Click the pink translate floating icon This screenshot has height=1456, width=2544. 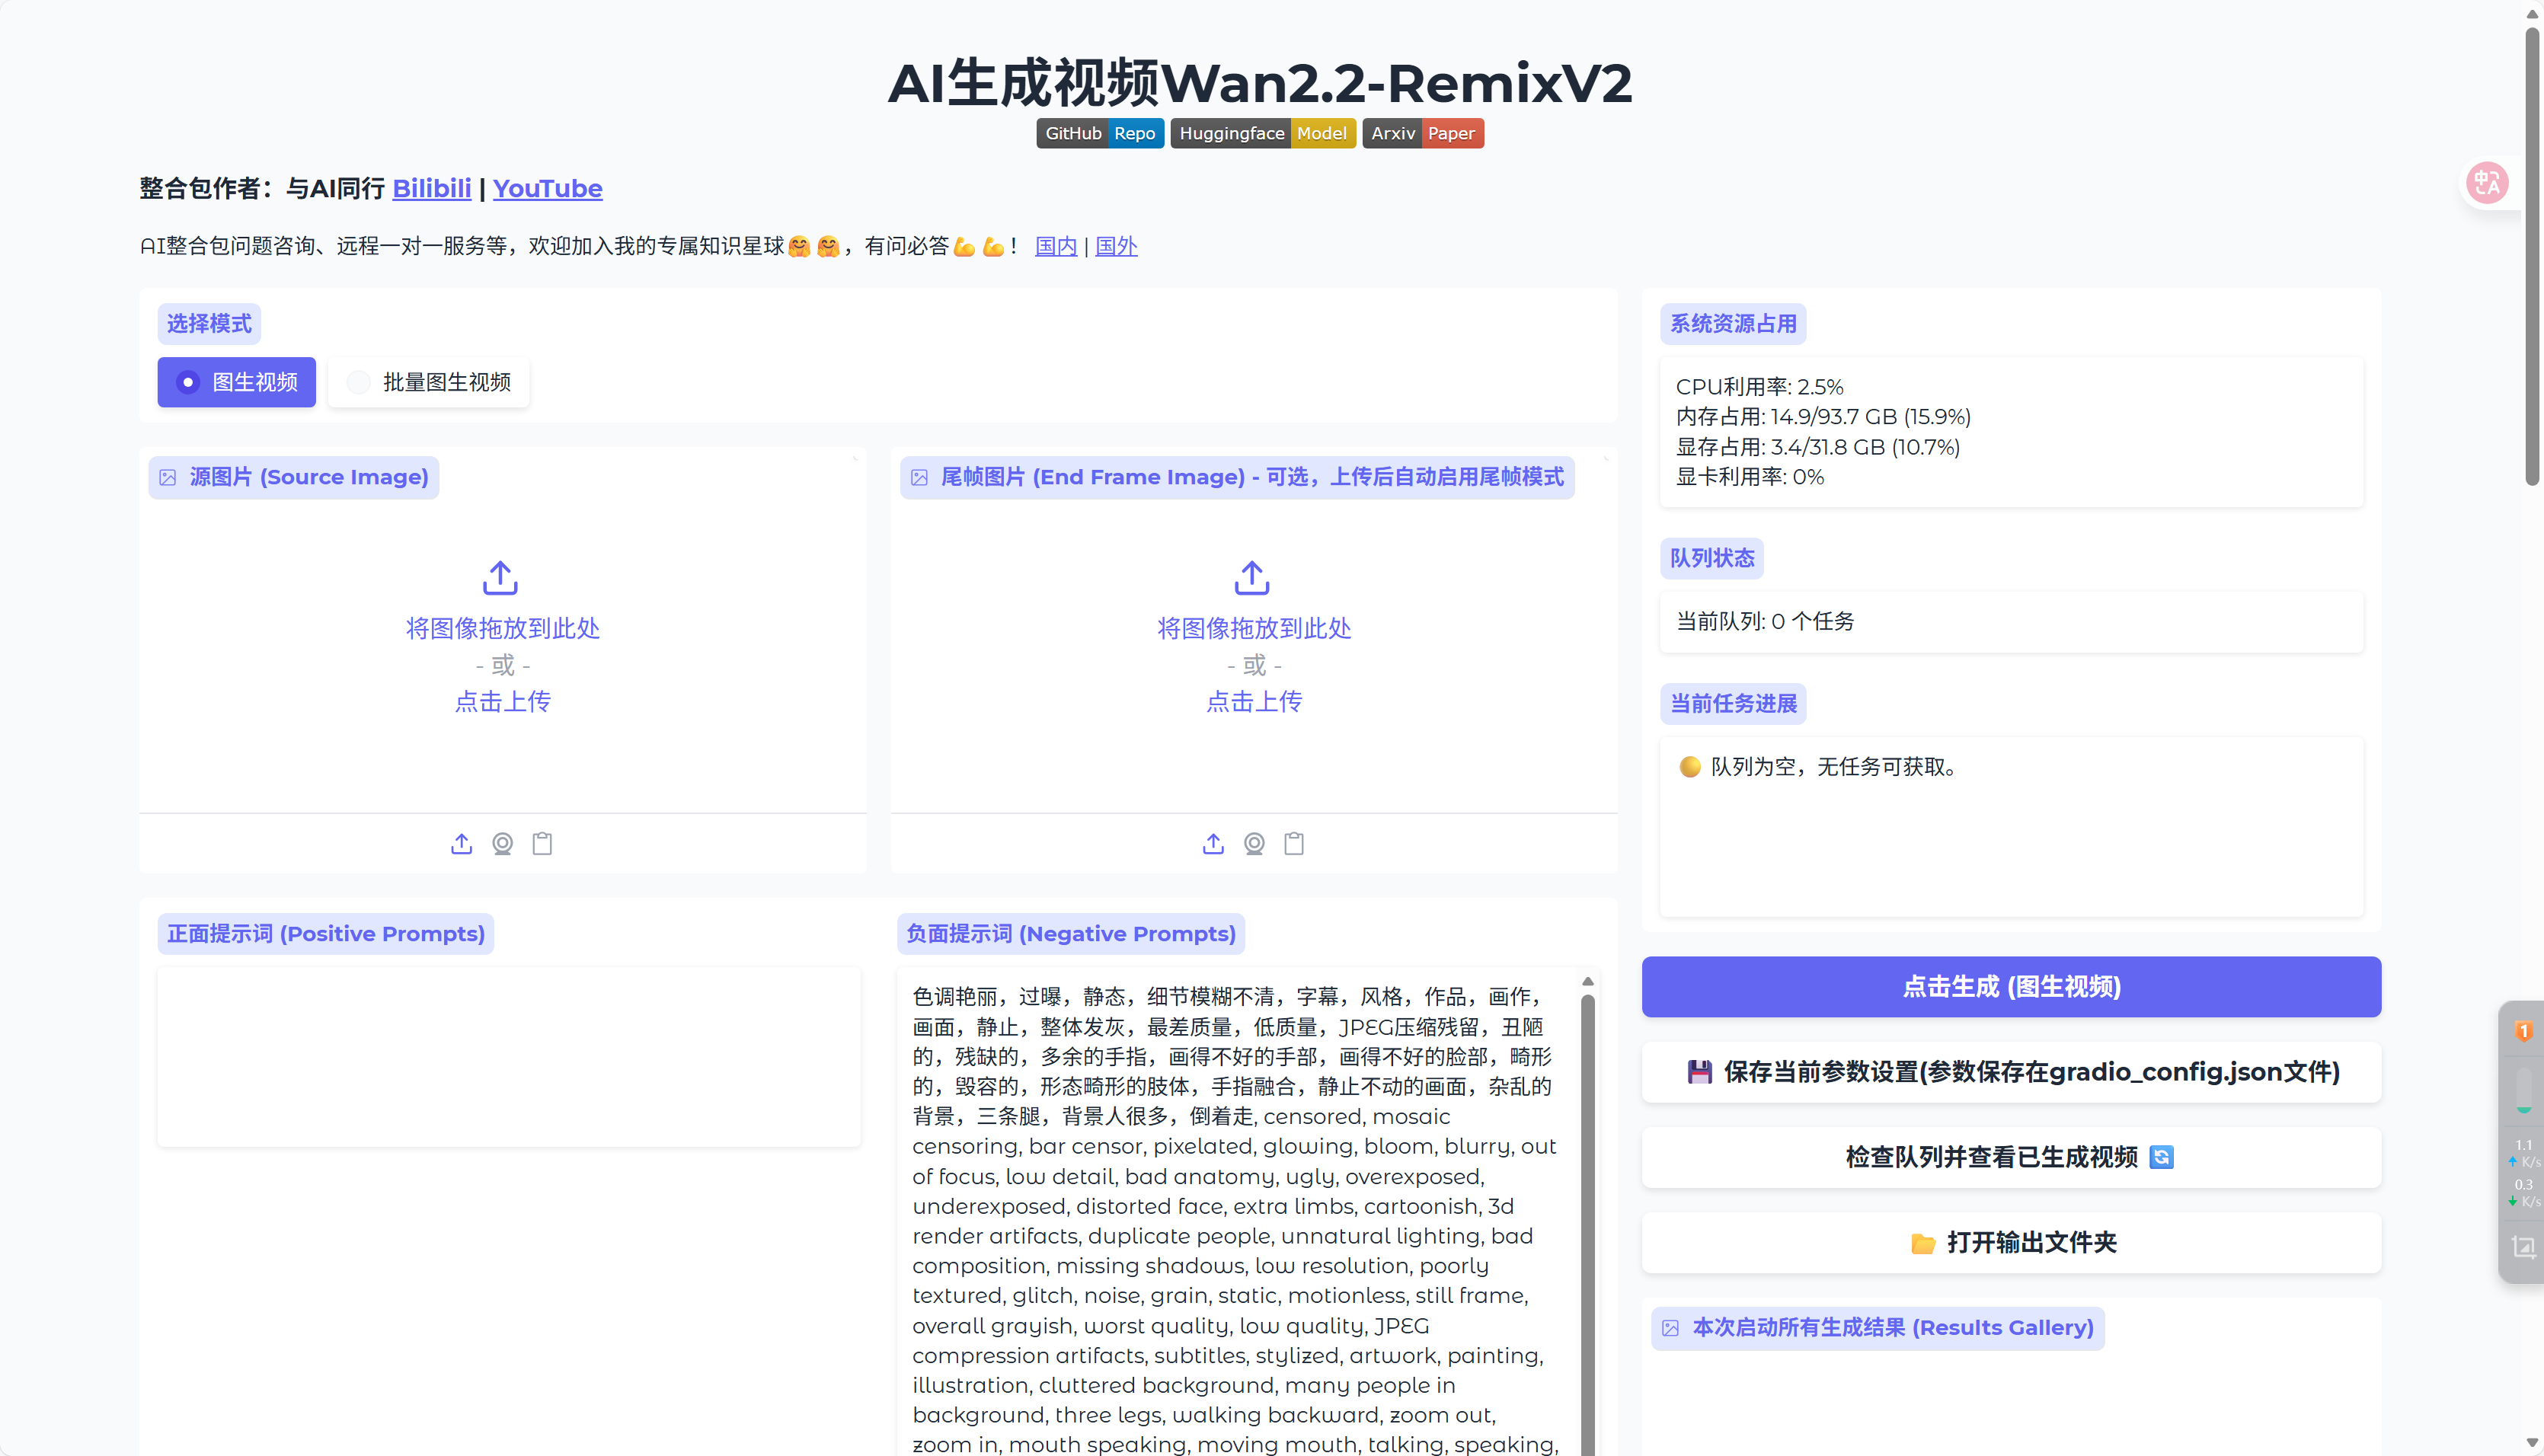coord(2487,183)
